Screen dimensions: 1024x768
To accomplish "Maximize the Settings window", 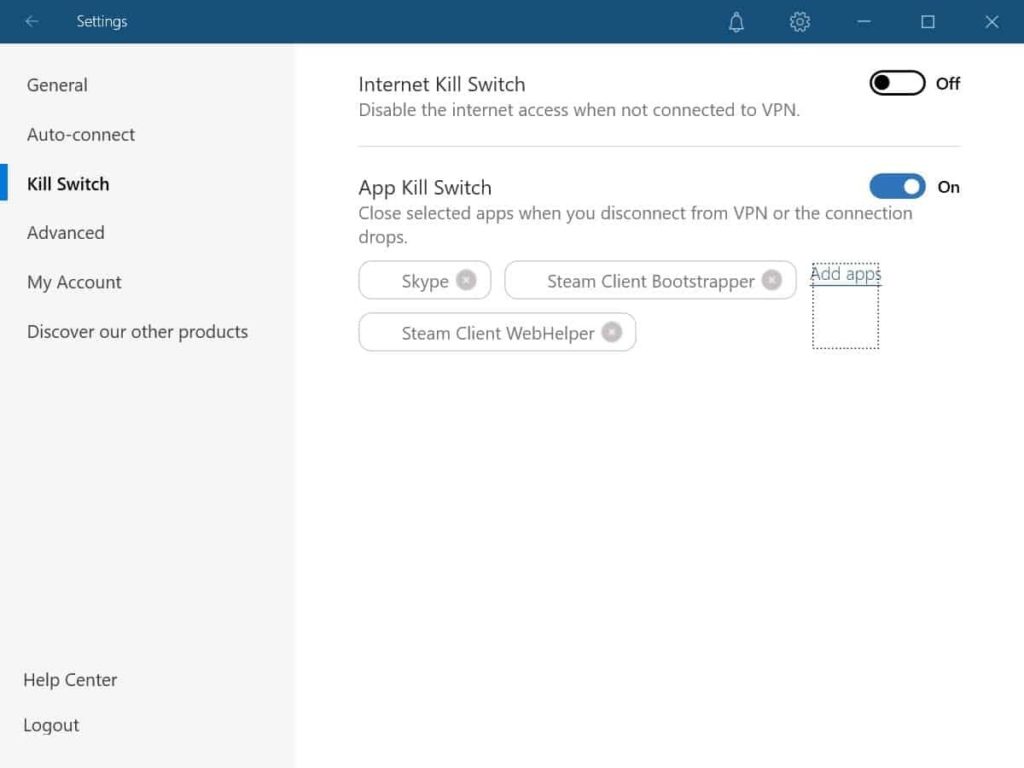I will click(x=927, y=22).
